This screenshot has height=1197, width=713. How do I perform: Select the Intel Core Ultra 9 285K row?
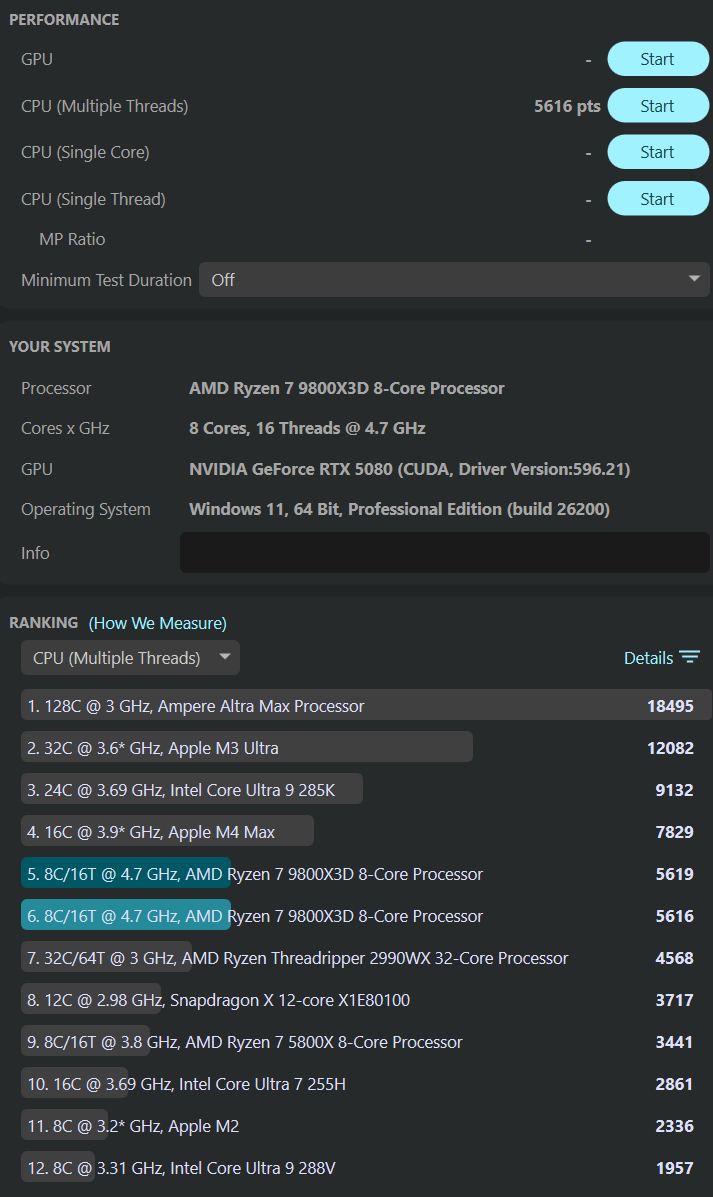point(366,789)
